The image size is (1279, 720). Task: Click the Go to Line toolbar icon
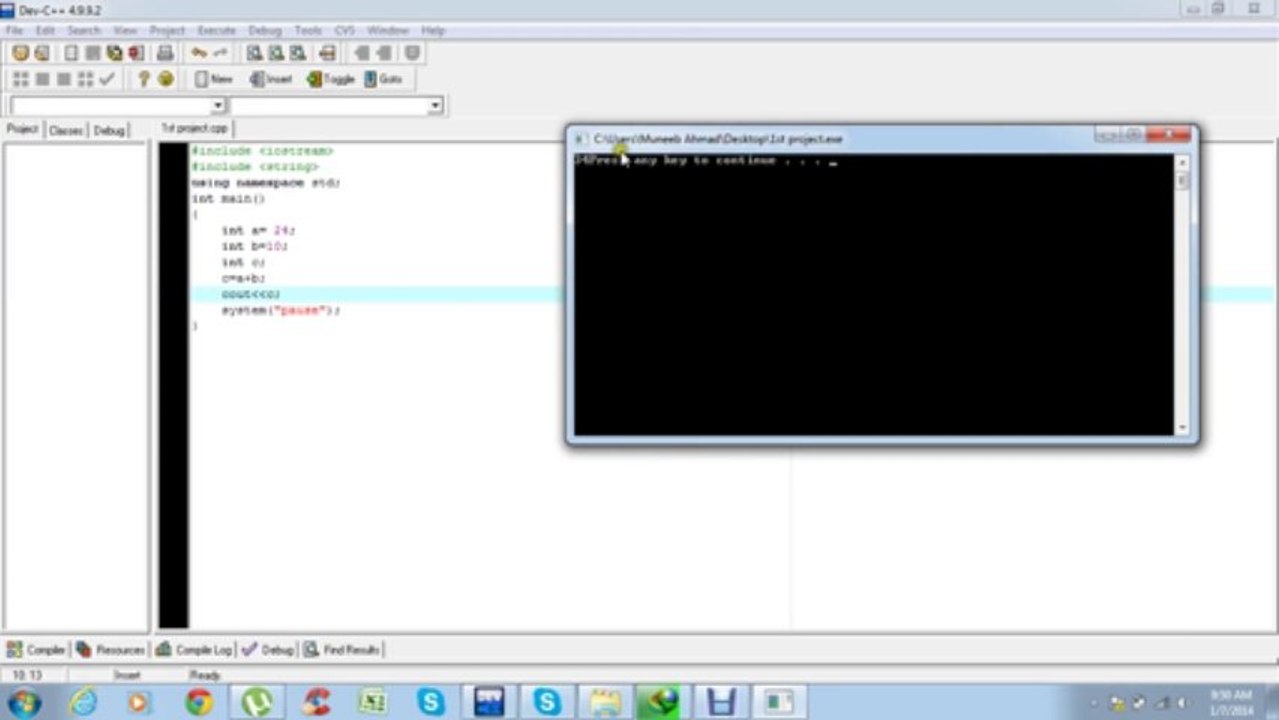pos(327,53)
